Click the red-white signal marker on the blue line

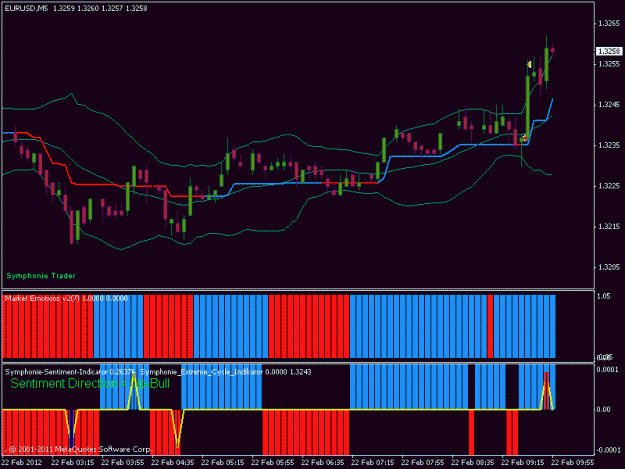[524, 138]
